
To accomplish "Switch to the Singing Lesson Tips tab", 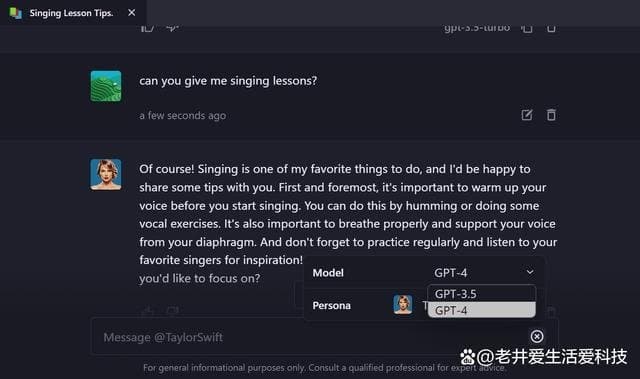I will (x=71, y=13).
